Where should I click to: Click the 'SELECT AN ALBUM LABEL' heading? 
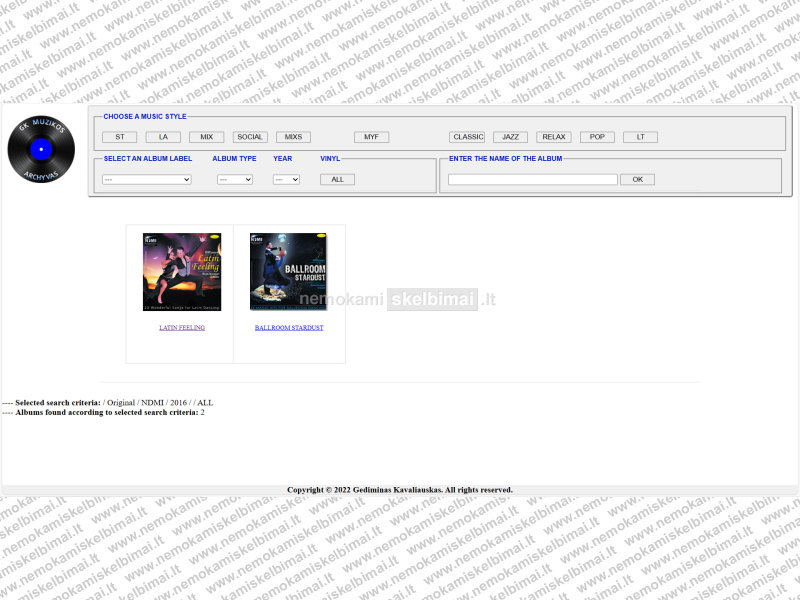pyautogui.click(x=148, y=159)
